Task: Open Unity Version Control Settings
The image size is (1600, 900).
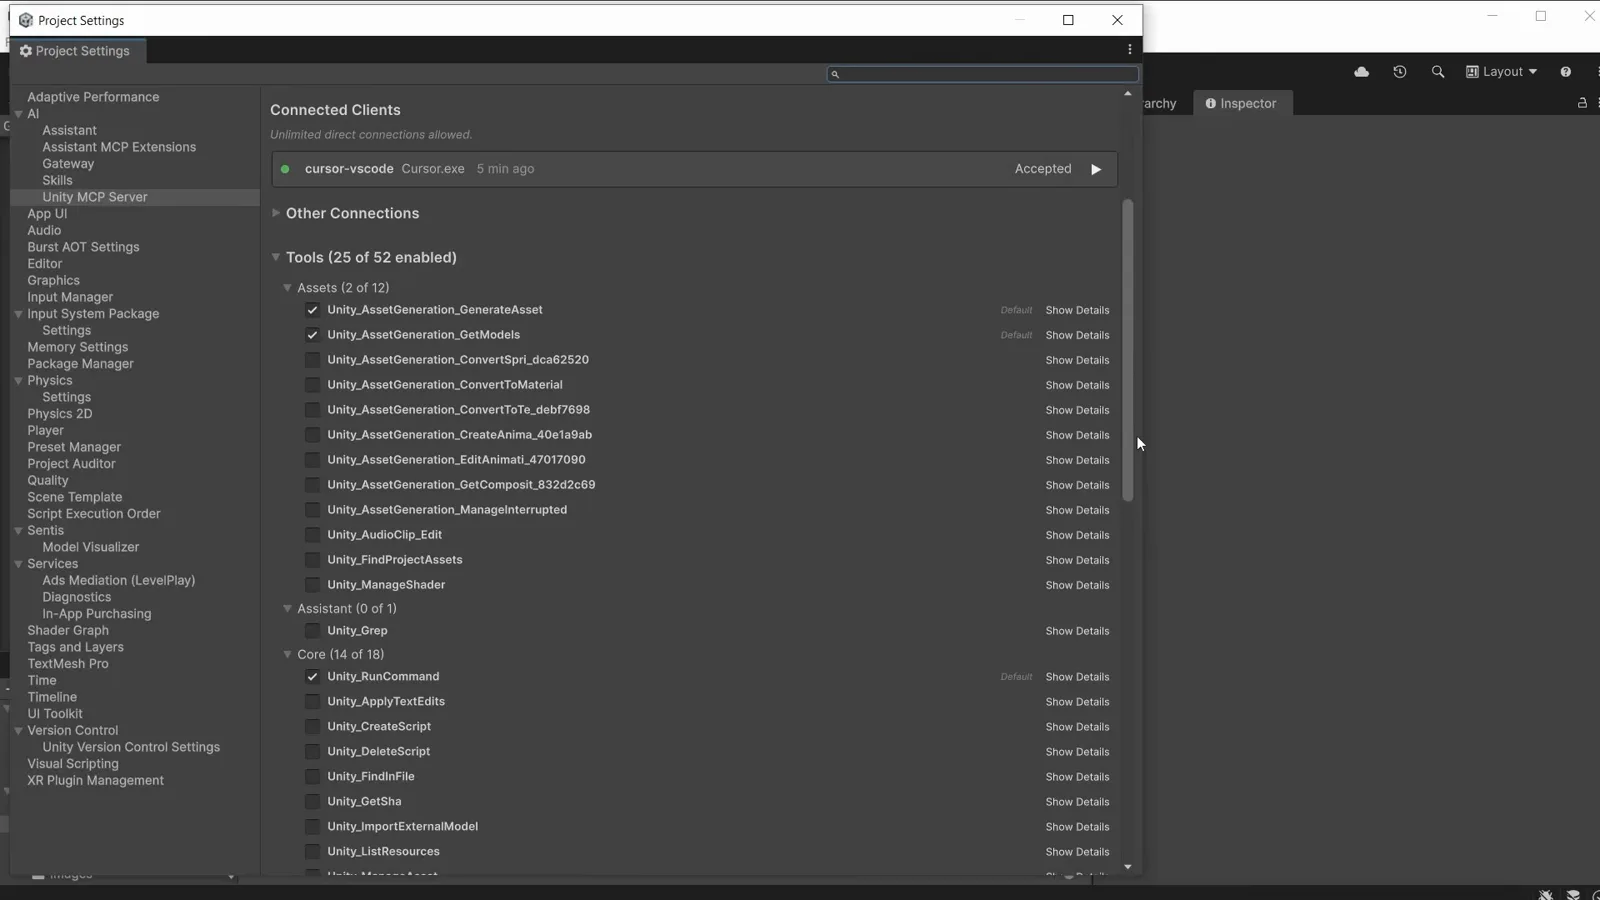Action: pyautogui.click(x=131, y=747)
